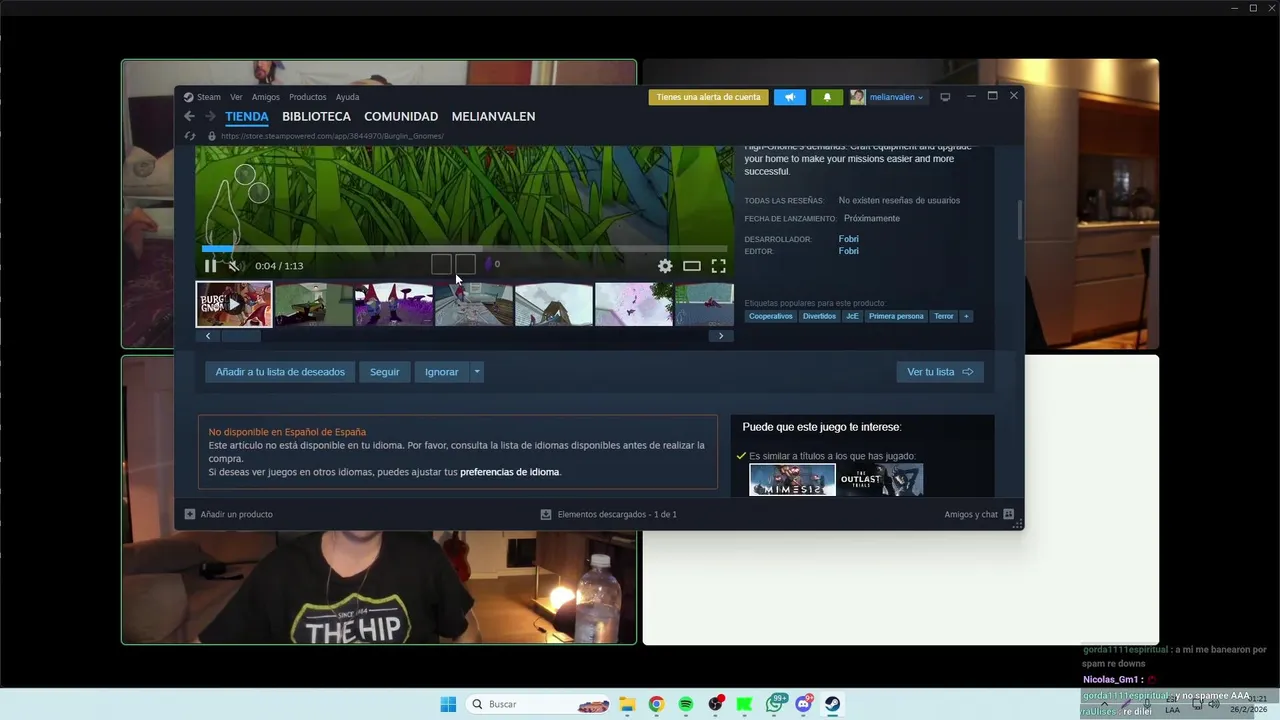The height and width of the screenshot is (720, 1280).
Task: Open Spotify from the taskbar
Action: pyautogui.click(x=686, y=704)
